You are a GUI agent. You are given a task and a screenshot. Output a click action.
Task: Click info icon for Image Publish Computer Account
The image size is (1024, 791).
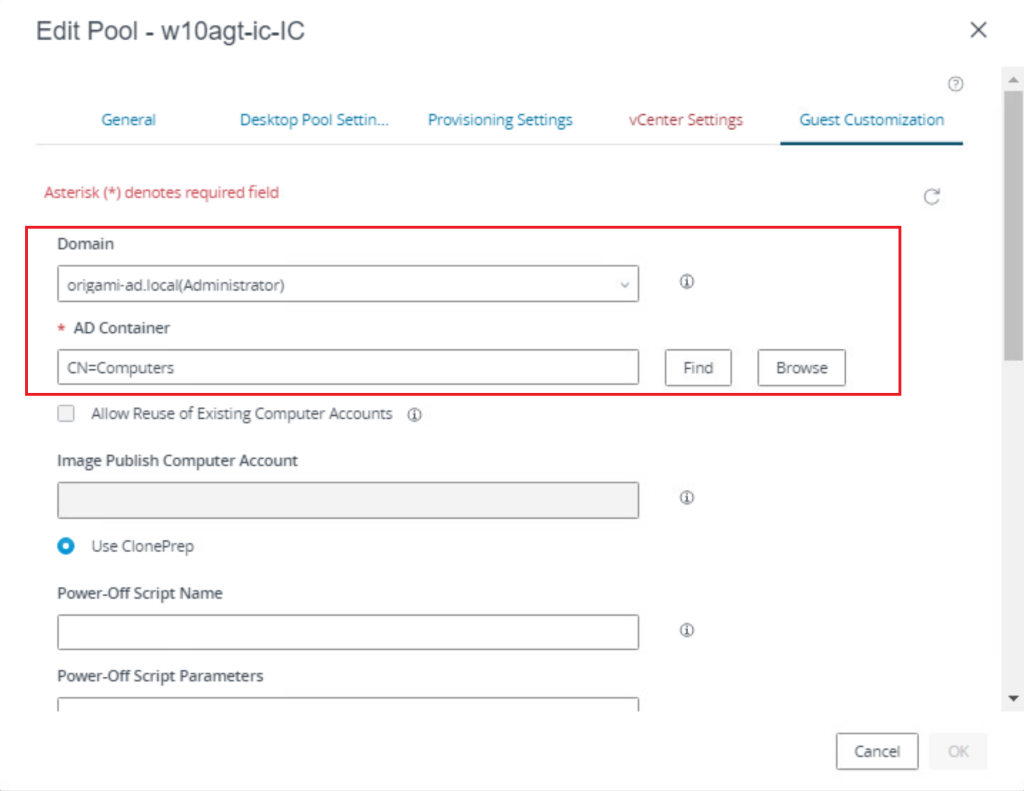tap(687, 497)
